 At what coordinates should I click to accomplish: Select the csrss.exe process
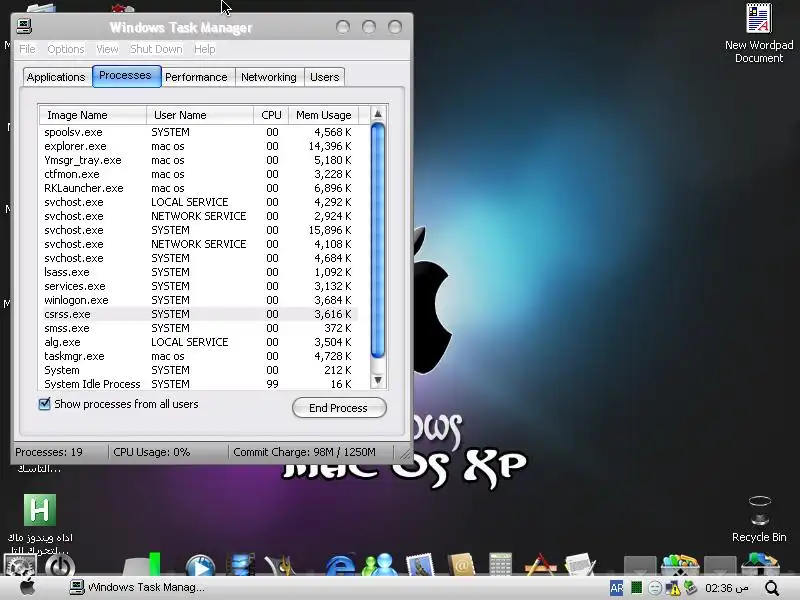point(199,314)
